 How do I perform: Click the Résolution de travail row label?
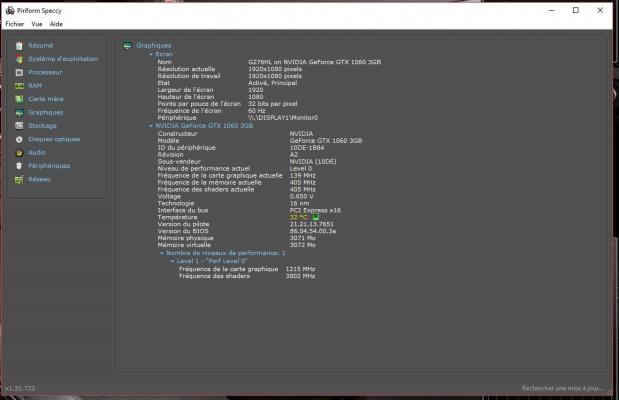click(189, 76)
